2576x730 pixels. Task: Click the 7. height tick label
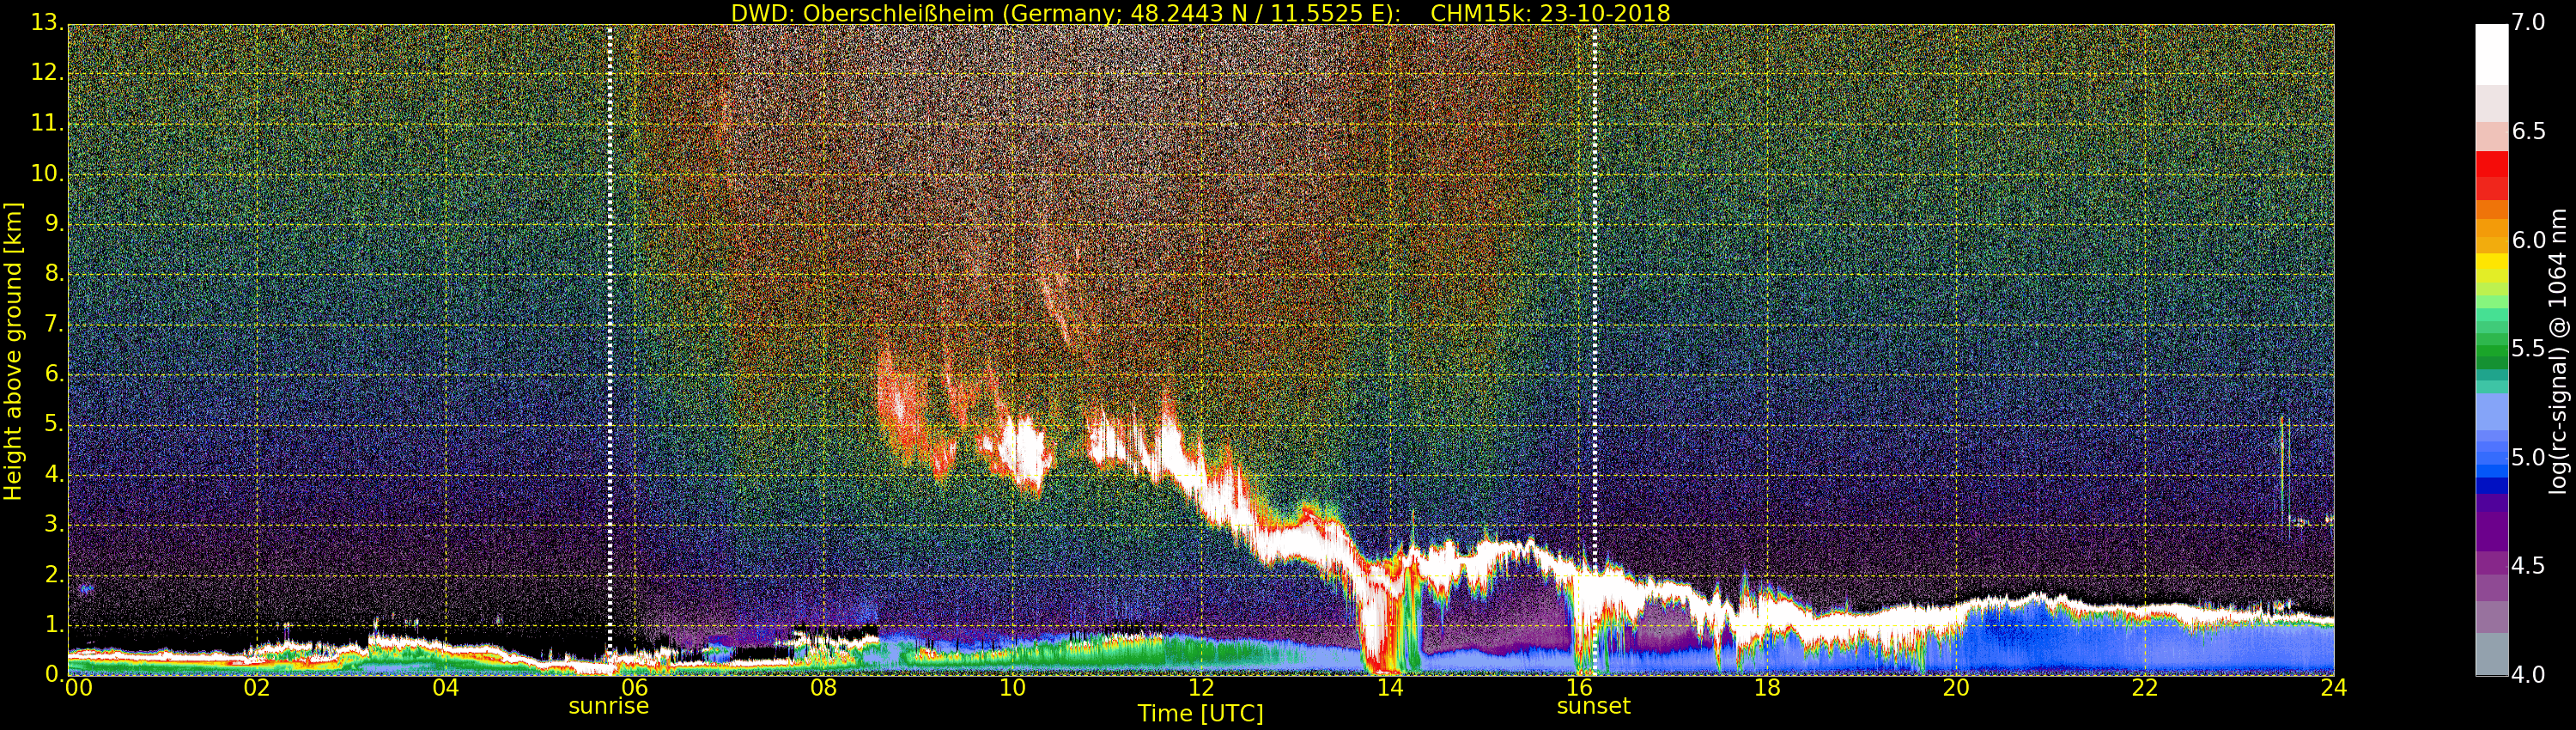(x=54, y=324)
